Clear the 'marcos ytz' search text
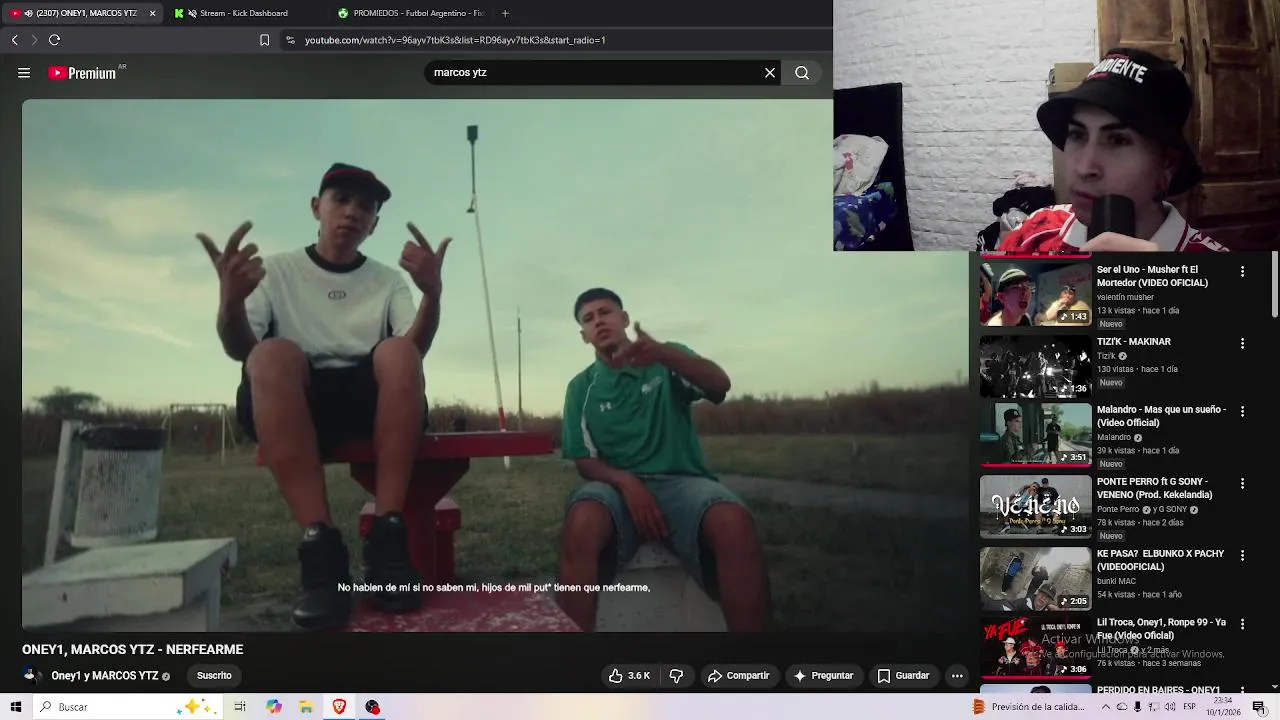1280x720 pixels. tap(770, 73)
